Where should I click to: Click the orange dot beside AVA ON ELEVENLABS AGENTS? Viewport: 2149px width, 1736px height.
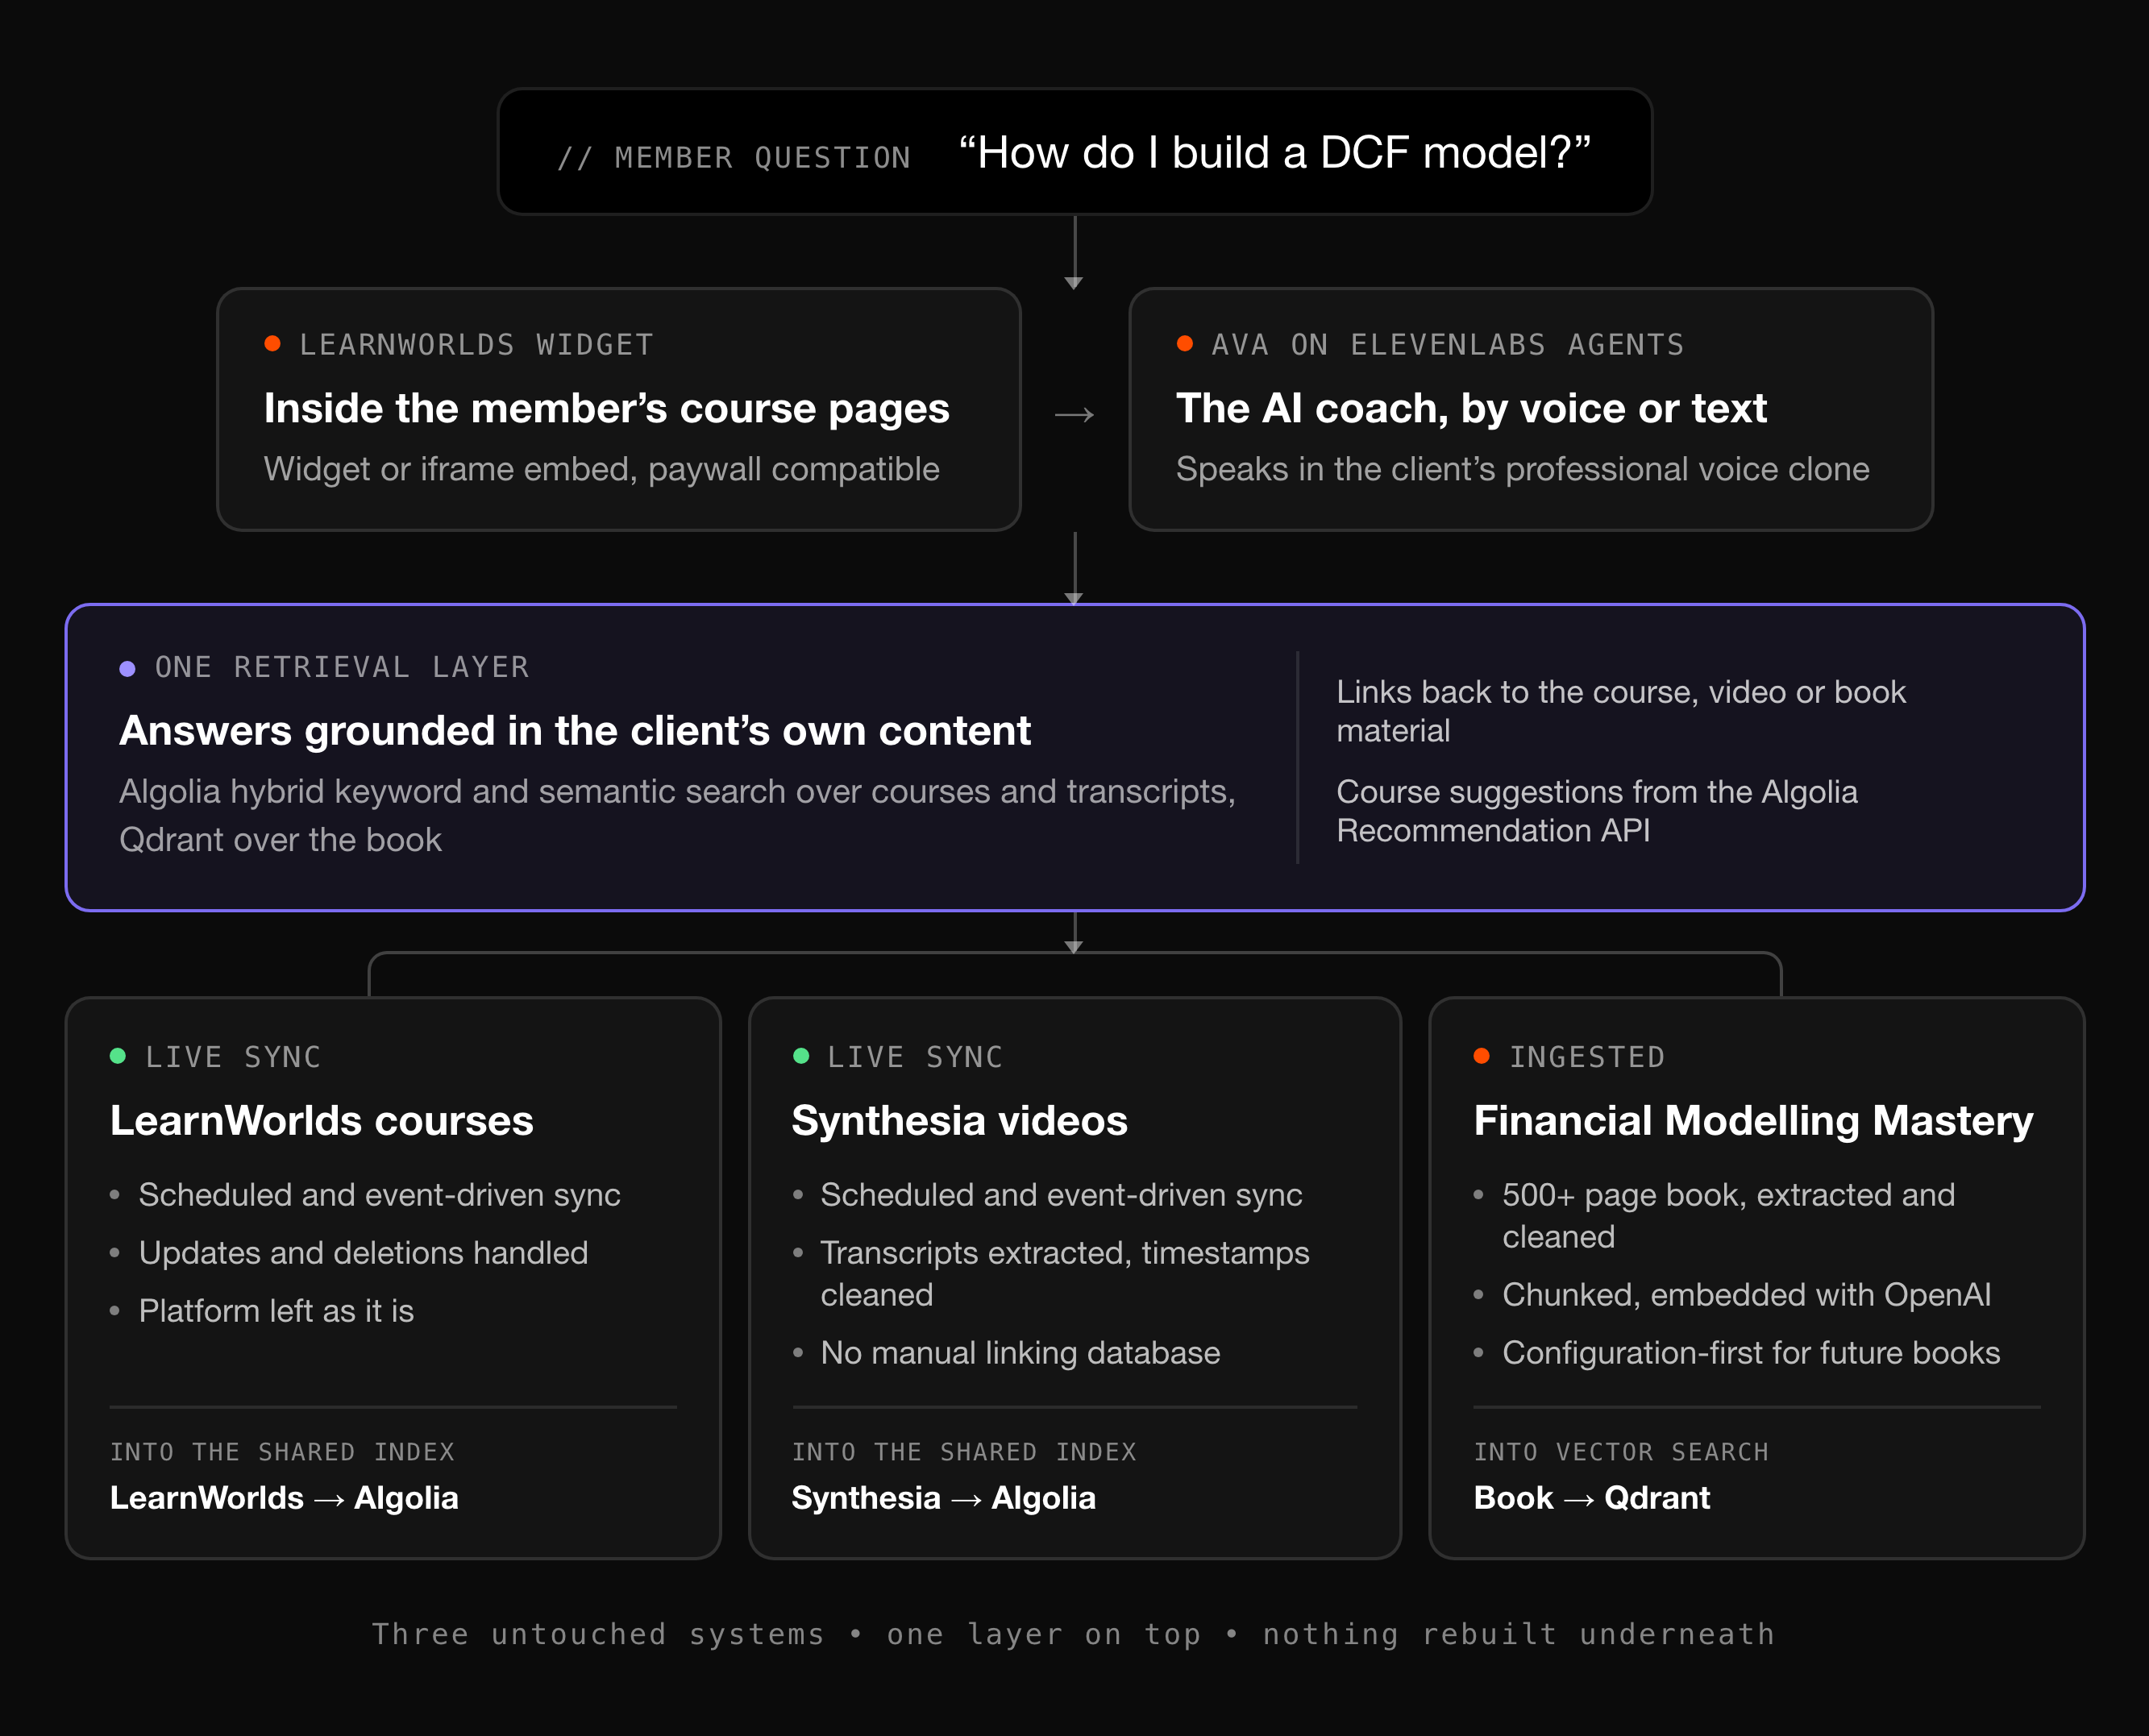(1185, 344)
